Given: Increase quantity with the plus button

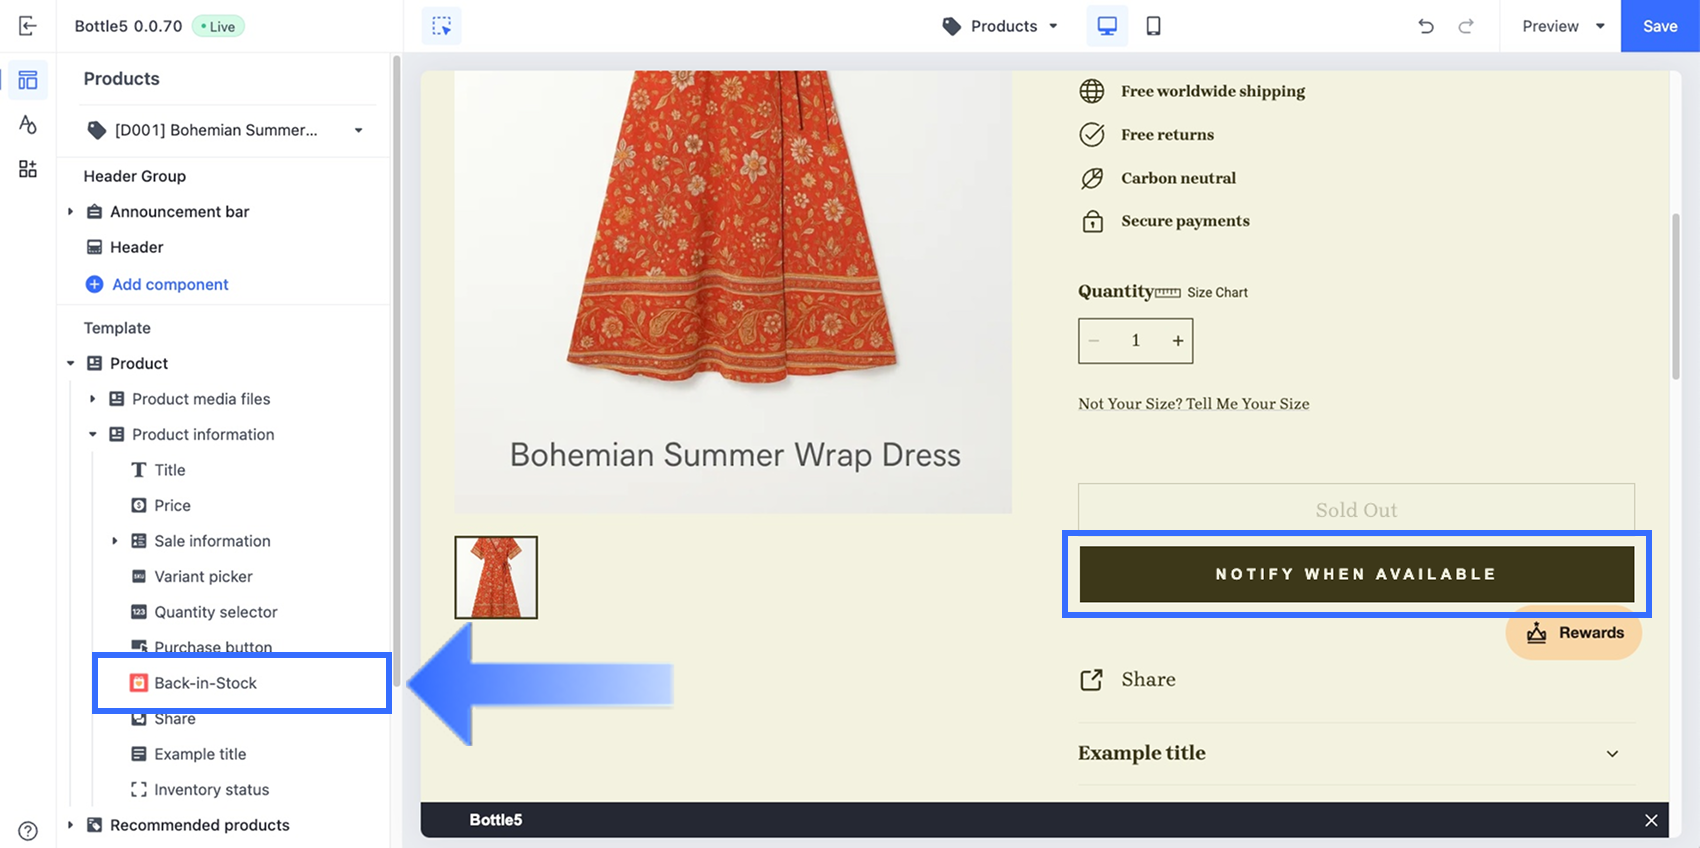Looking at the screenshot, I should pos(1178,341).
